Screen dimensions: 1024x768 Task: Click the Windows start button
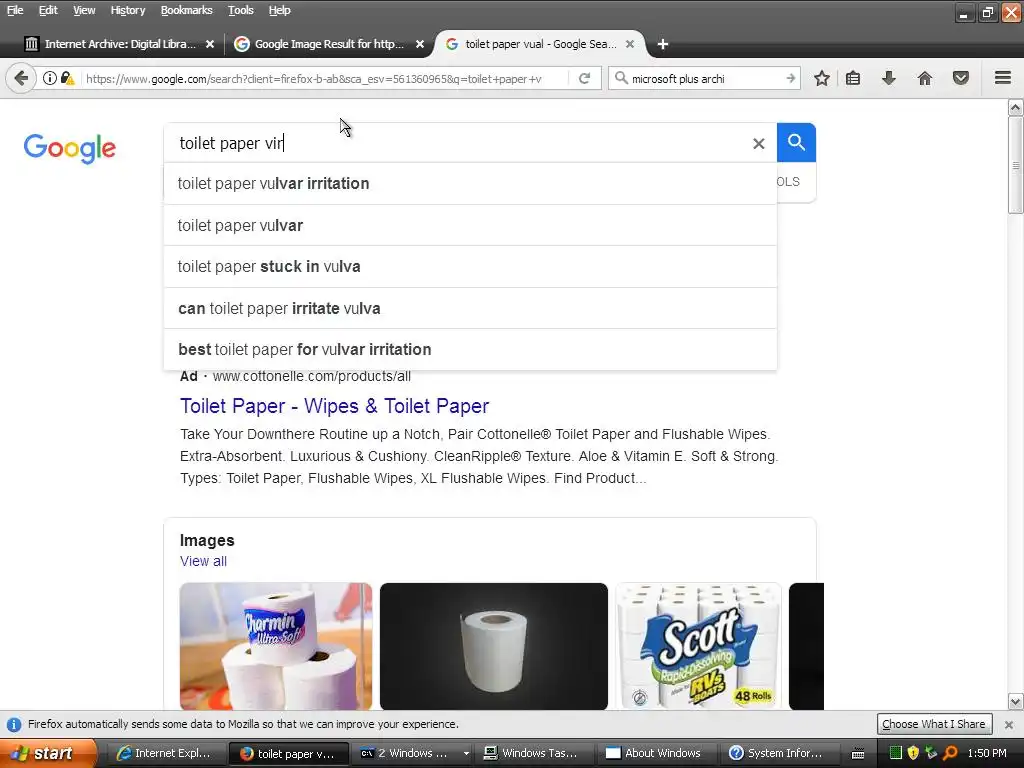tap(48, 753)
